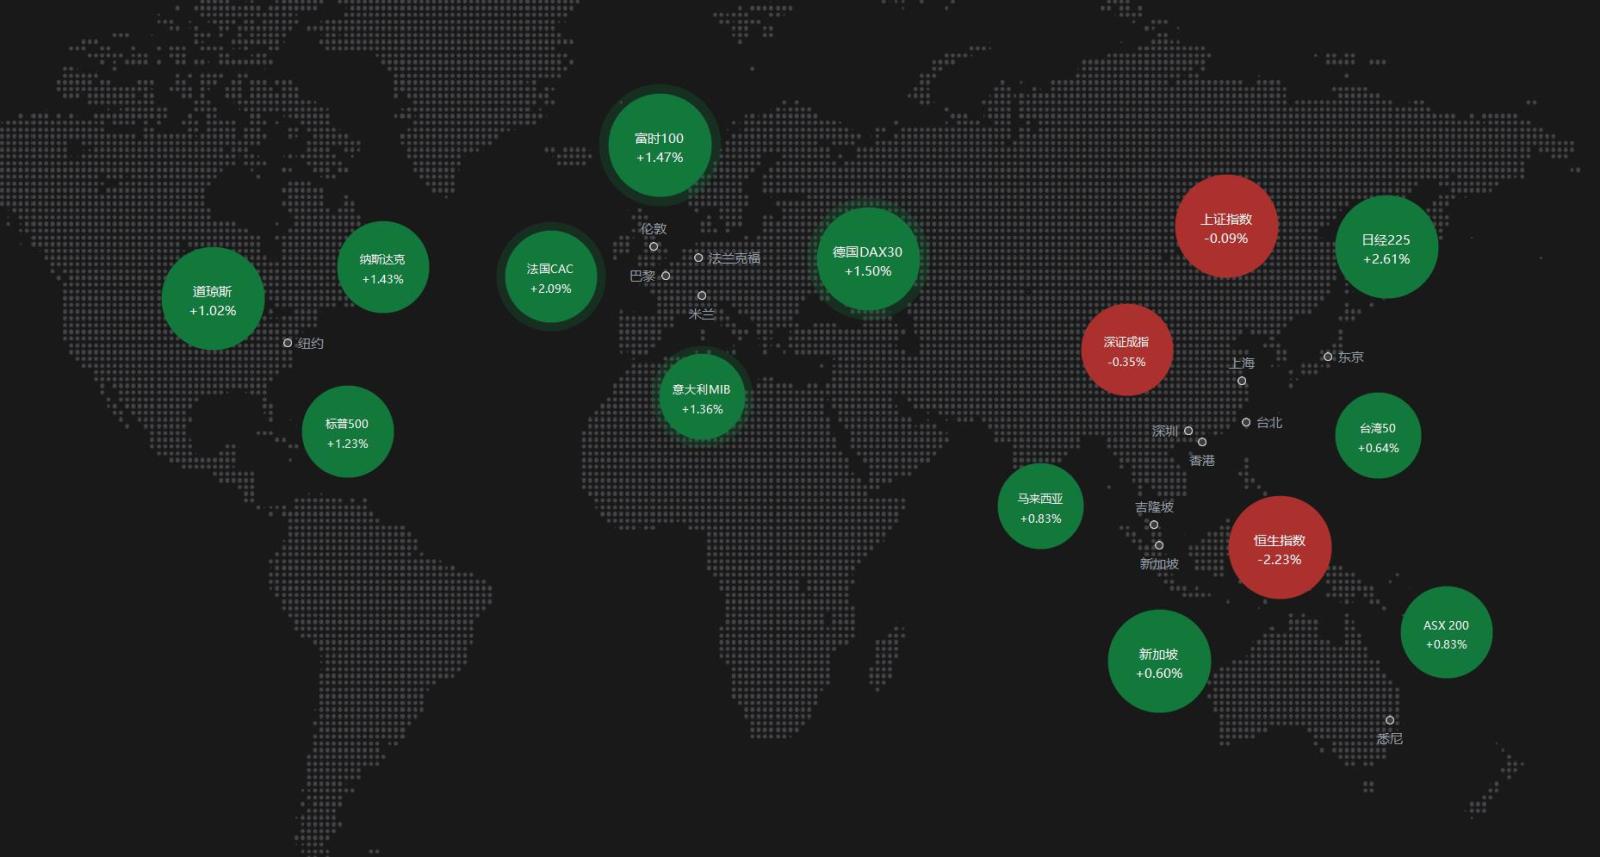The image size is (1600, 857).
Task: Select the 东京 city marker dot
Action: 1328,357
